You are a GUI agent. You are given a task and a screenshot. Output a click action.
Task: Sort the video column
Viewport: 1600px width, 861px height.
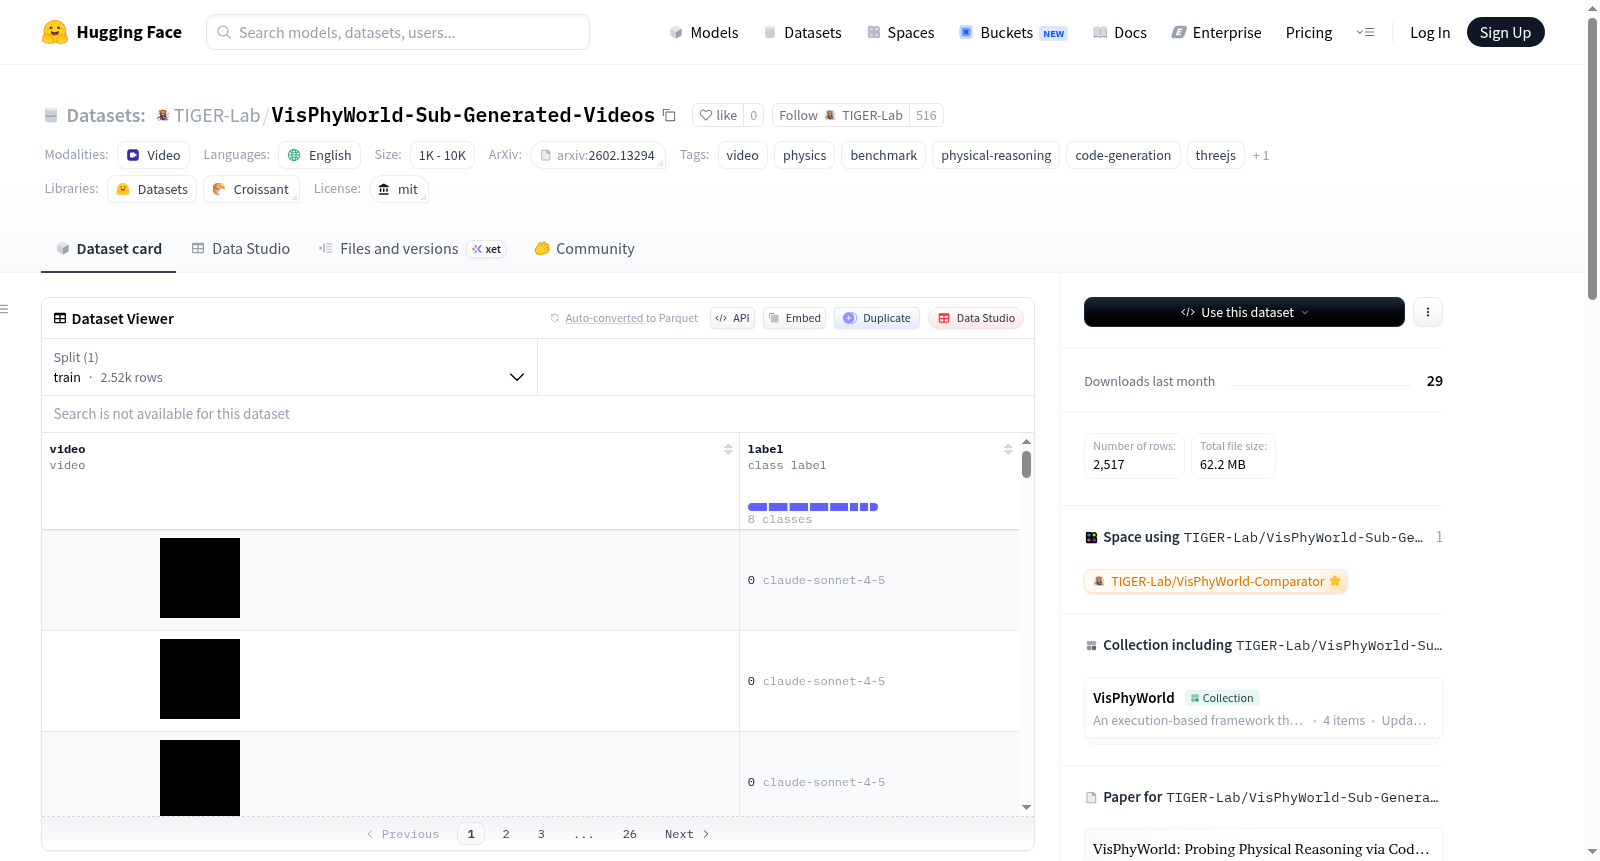pyautogui.click(x=728, y=449)
